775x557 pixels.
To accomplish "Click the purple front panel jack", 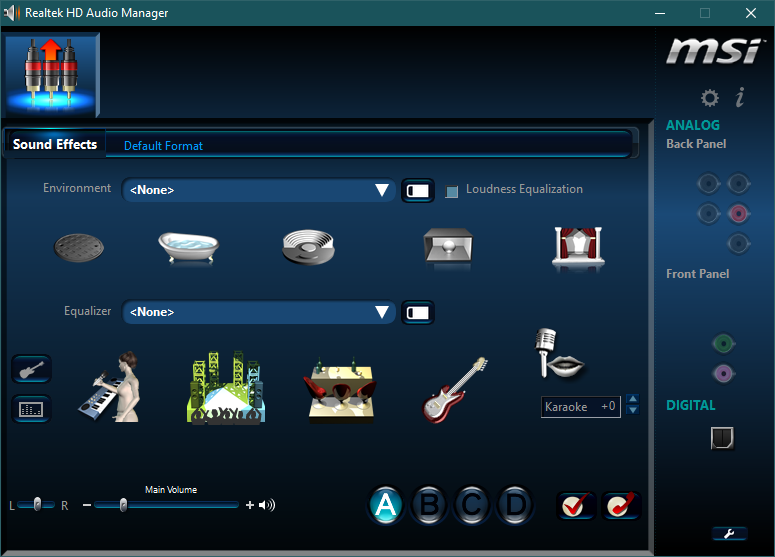I will 723,374.
